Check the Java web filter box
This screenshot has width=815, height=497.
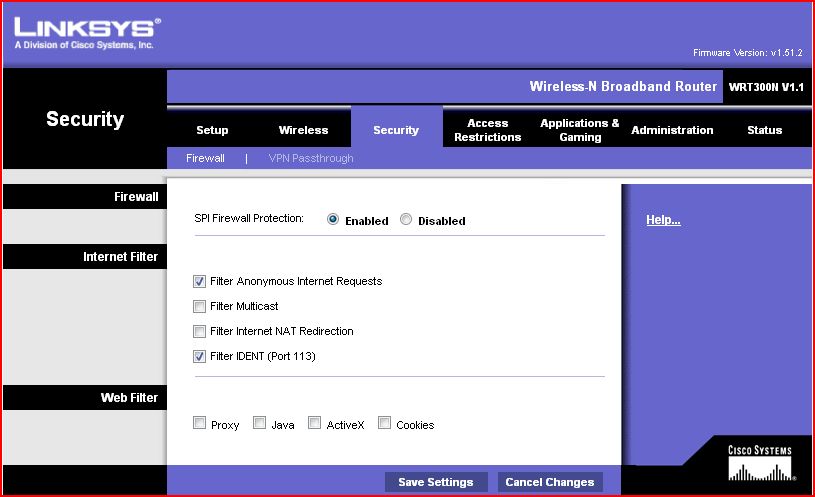(259, 424)
